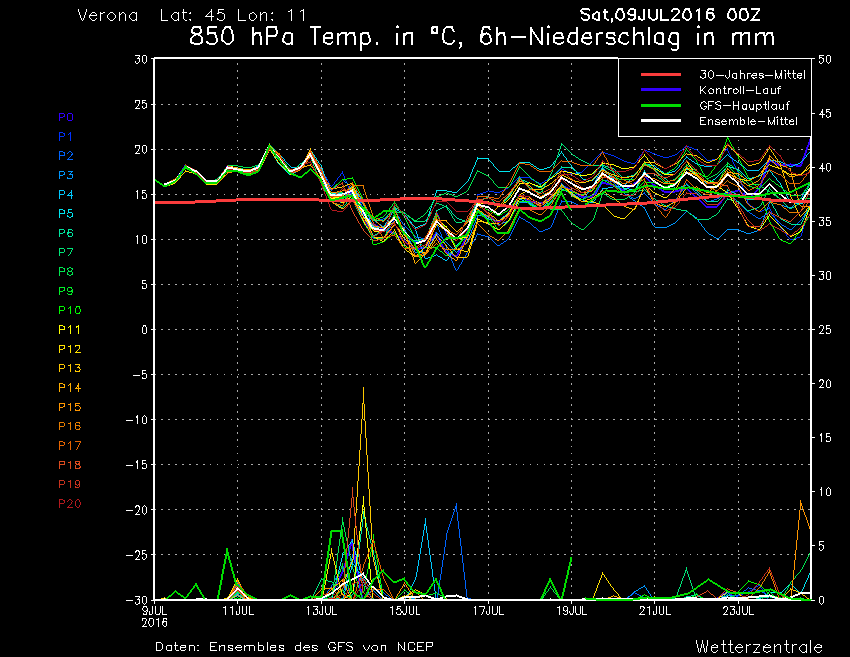Click the 11JUL date marker on the x-axis
850x657 pixels.
237,609
